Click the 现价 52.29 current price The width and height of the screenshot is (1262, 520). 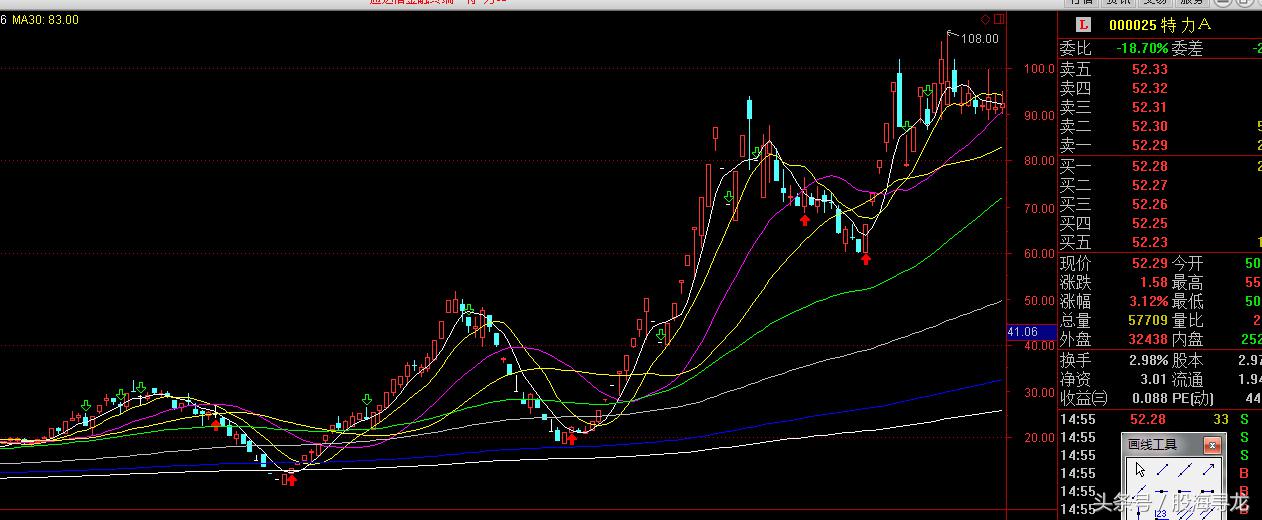pyautogui.click(x=1149, y=263)
